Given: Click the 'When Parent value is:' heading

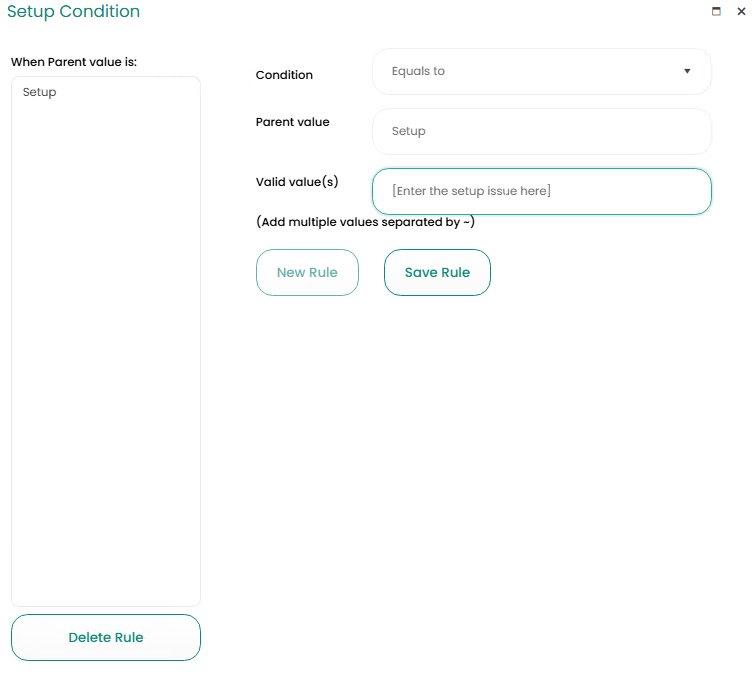Looking at the screenshot, I should pyautogui.click(x=74, y=62).
